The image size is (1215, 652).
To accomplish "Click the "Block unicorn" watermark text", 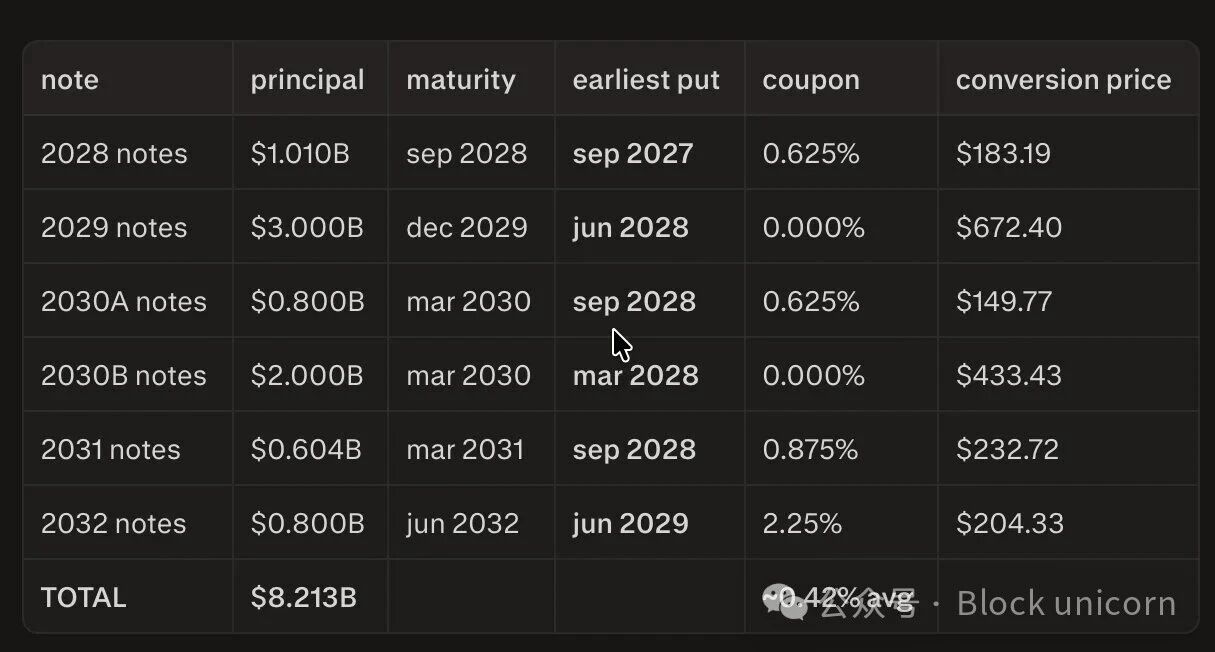I will (1066, 604).
